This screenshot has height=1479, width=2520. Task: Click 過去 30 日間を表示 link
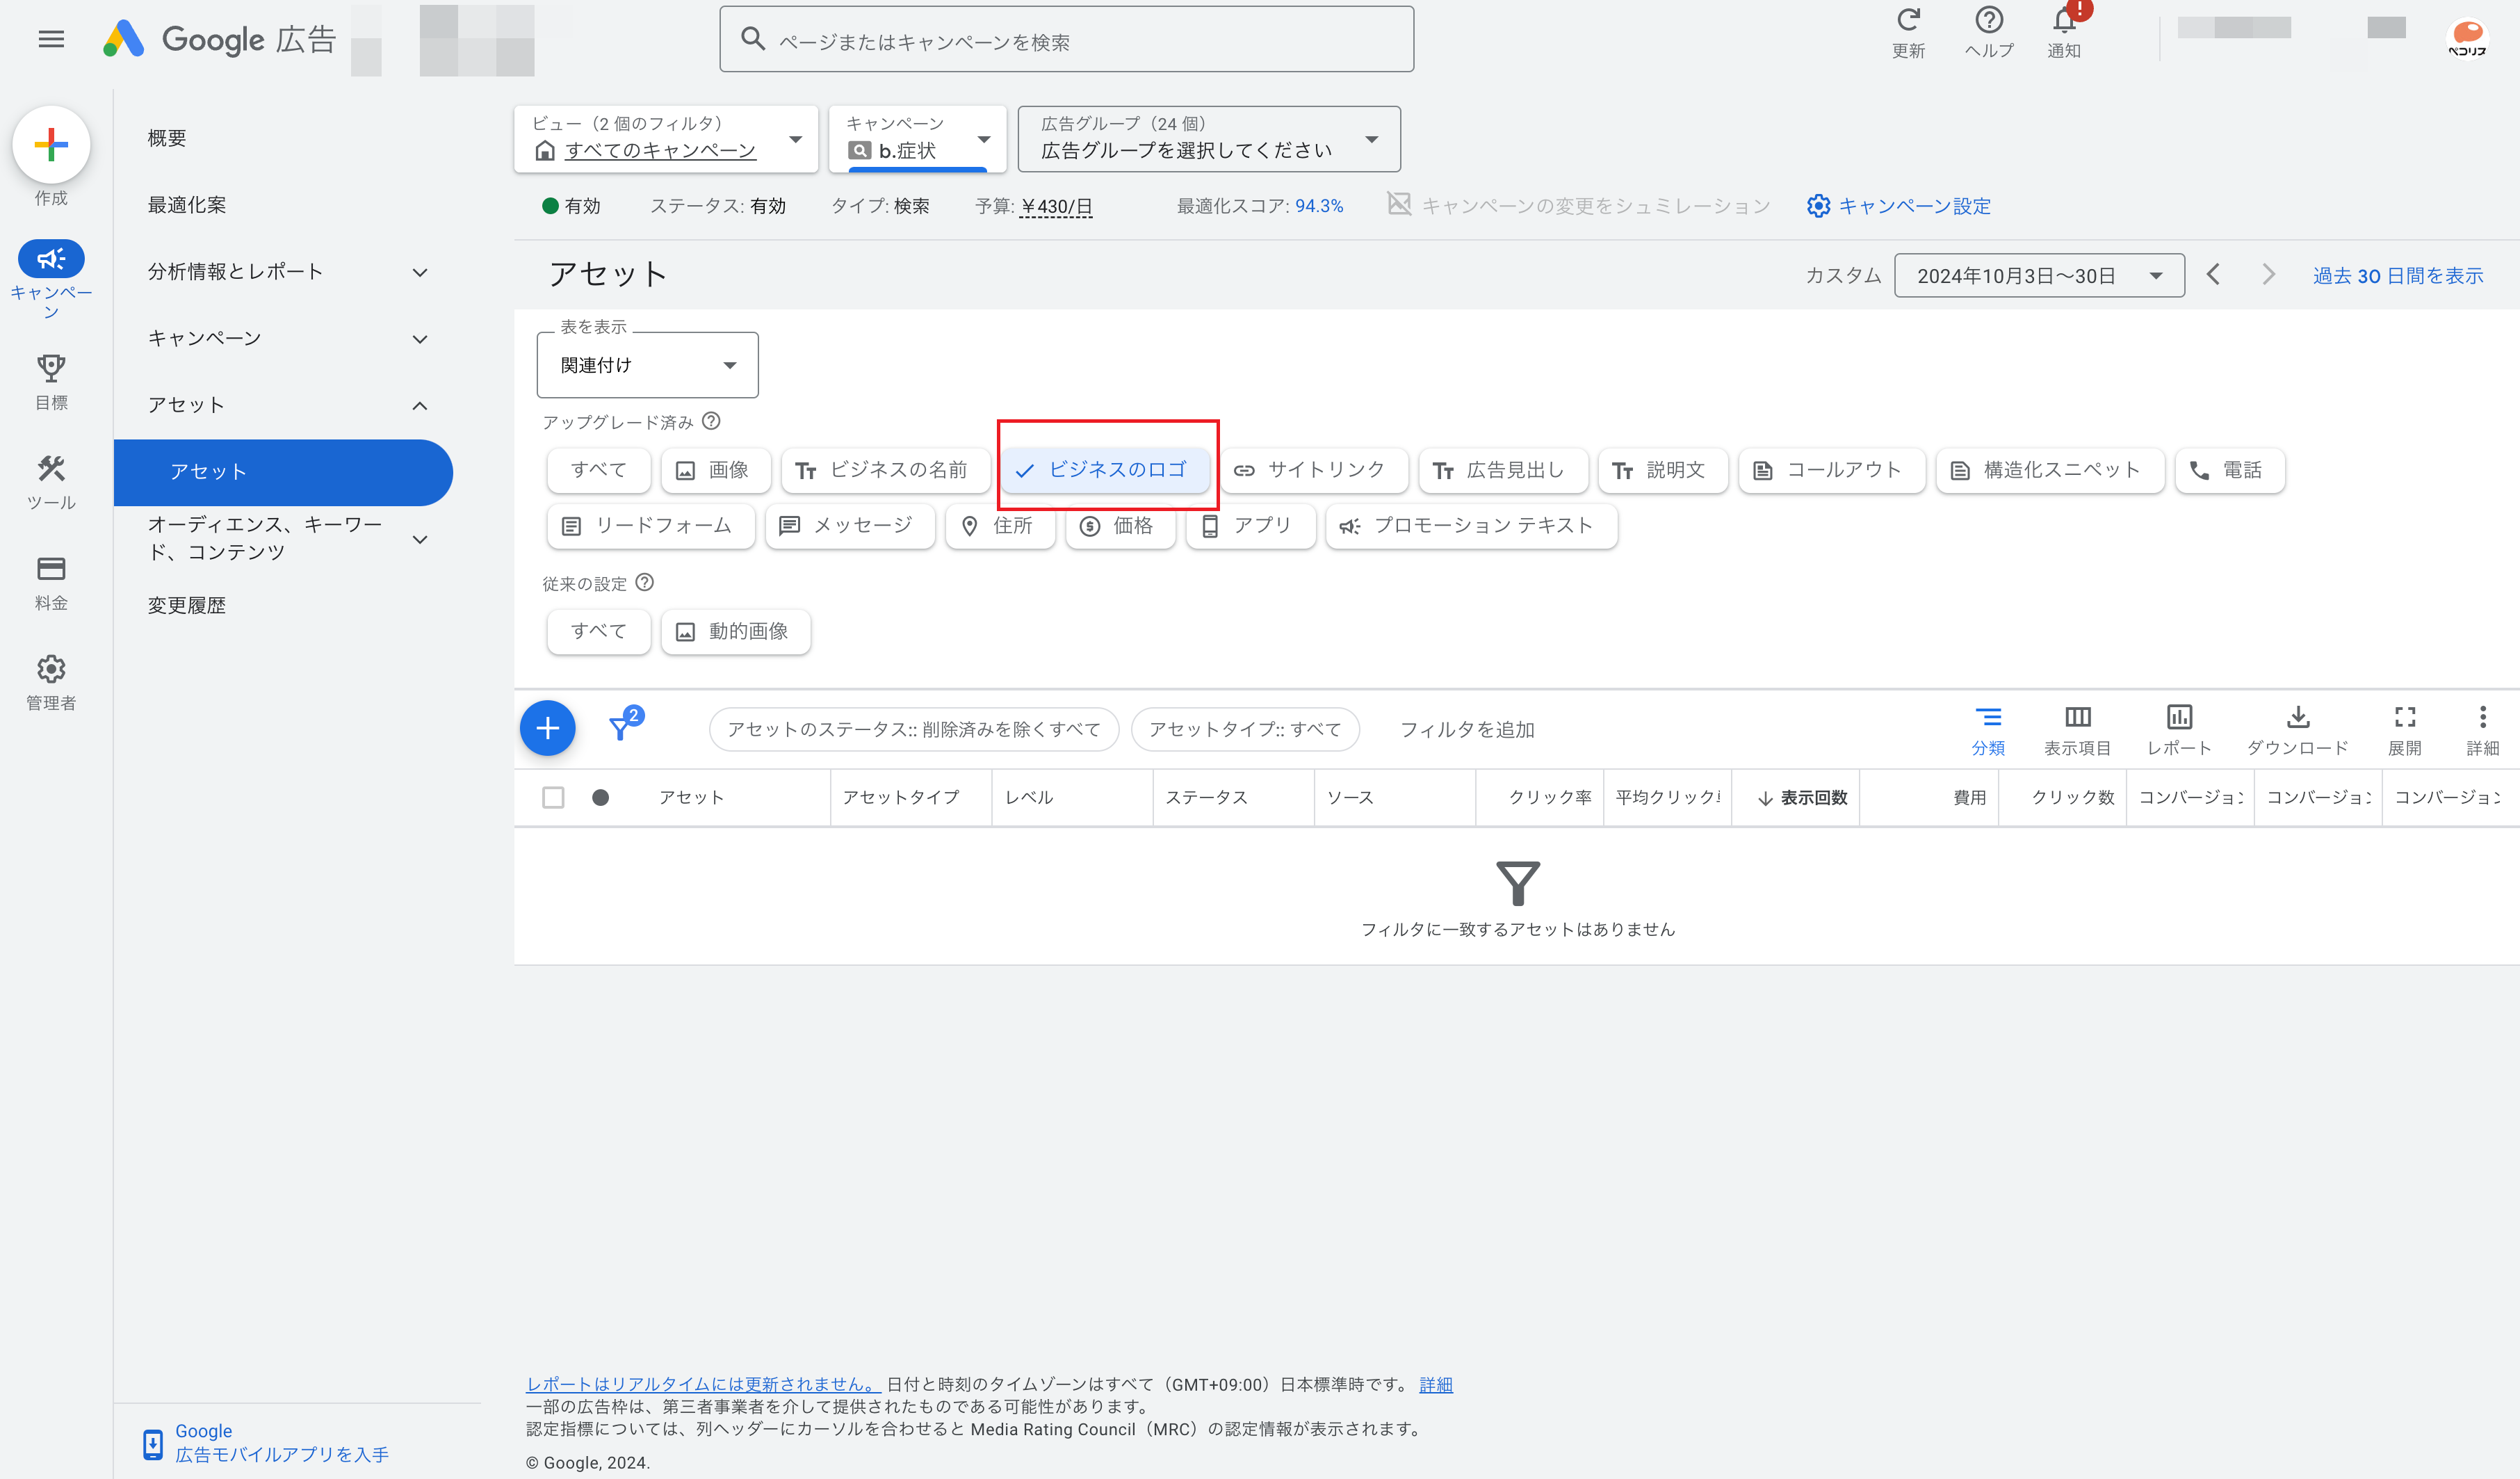(2397, 276)
